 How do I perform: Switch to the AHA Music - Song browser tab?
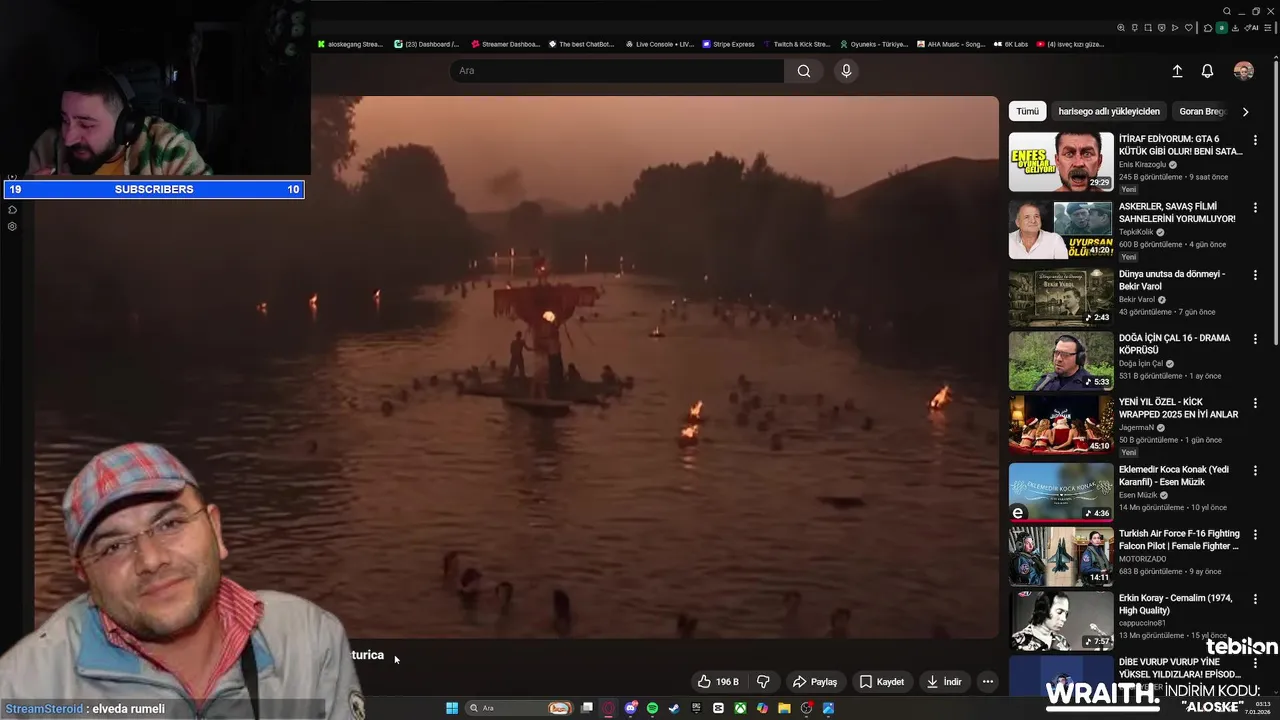[x=951, y=44]
